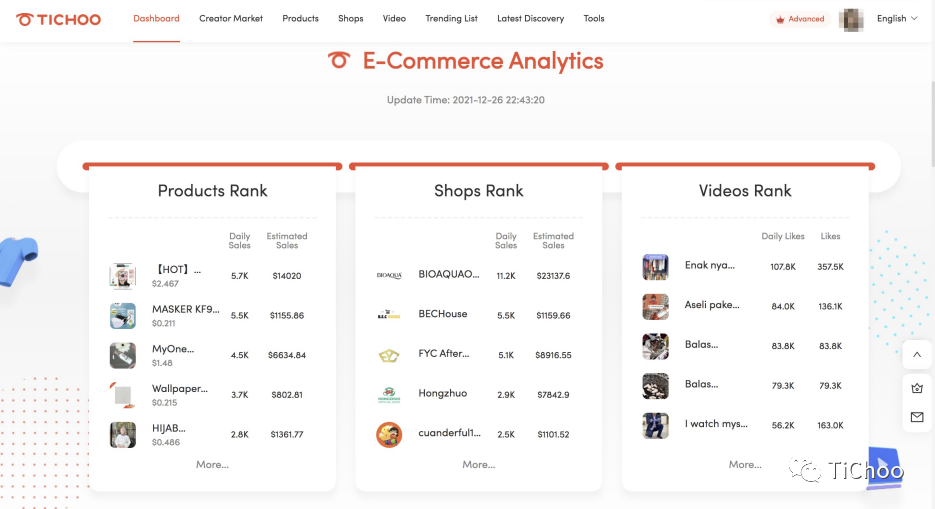935x509 pixels.
Task: Click the E-Commerce Analytics logo icon
Action: click(x=339, y=60)
